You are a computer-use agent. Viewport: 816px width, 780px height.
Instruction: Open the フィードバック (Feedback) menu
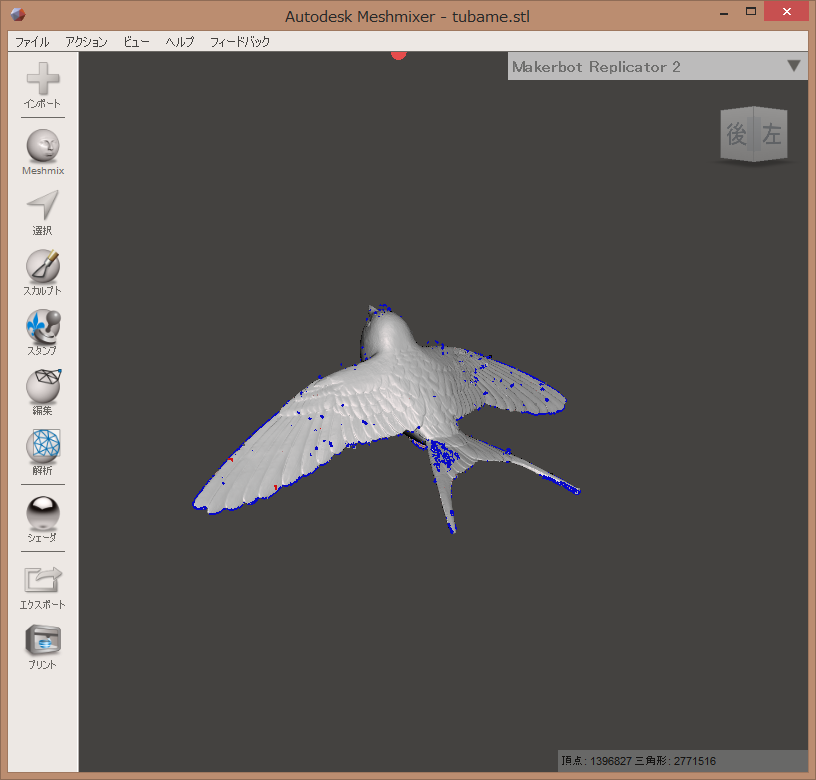click(x=240, y=42)
